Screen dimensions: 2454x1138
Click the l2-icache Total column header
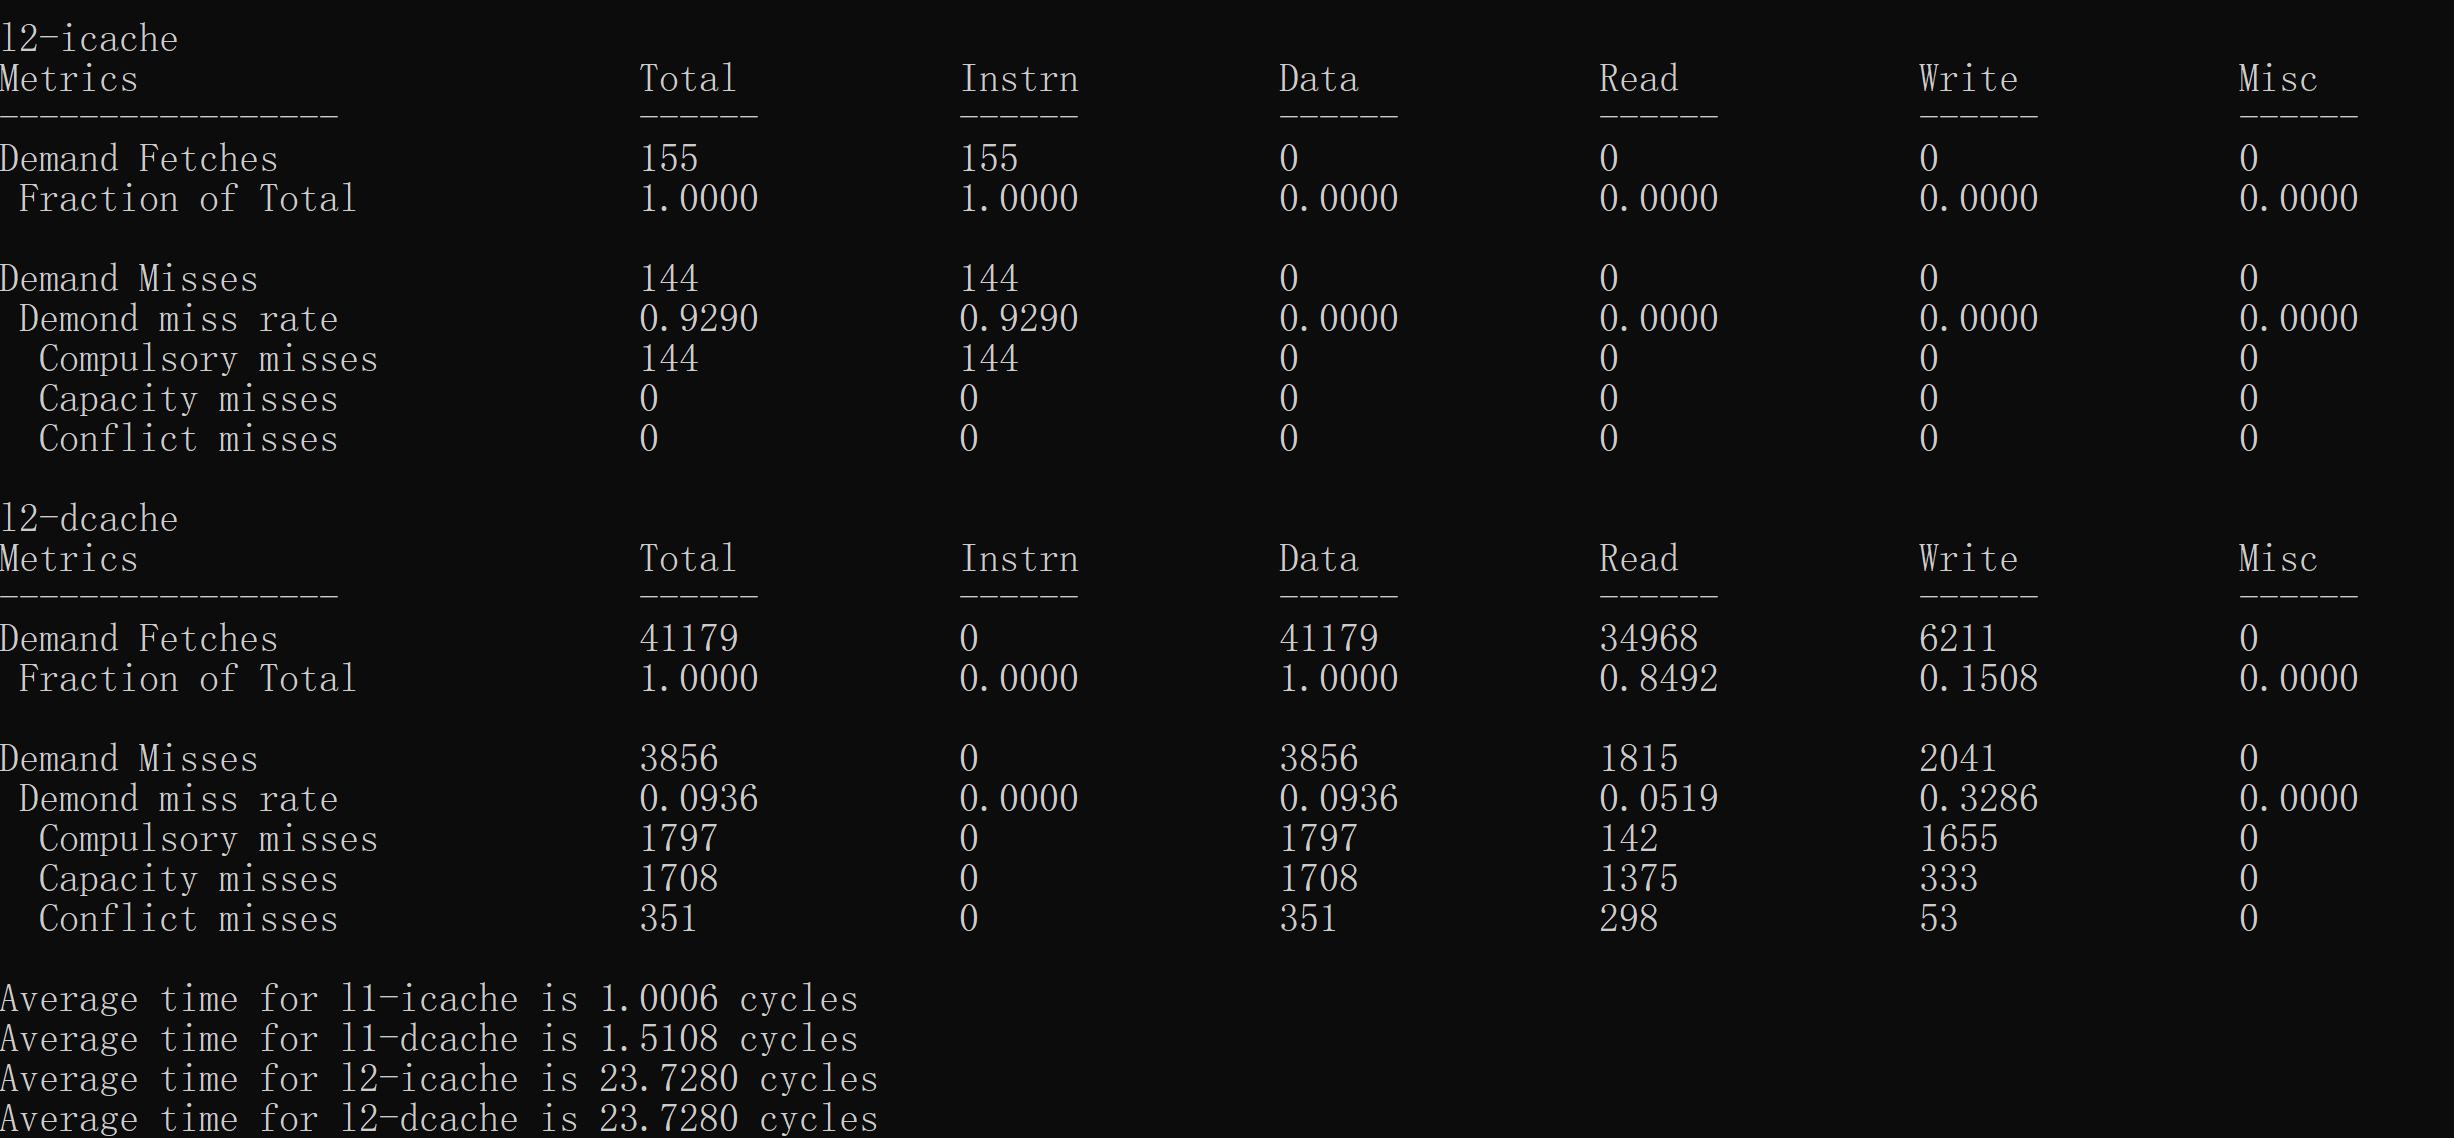688,79
